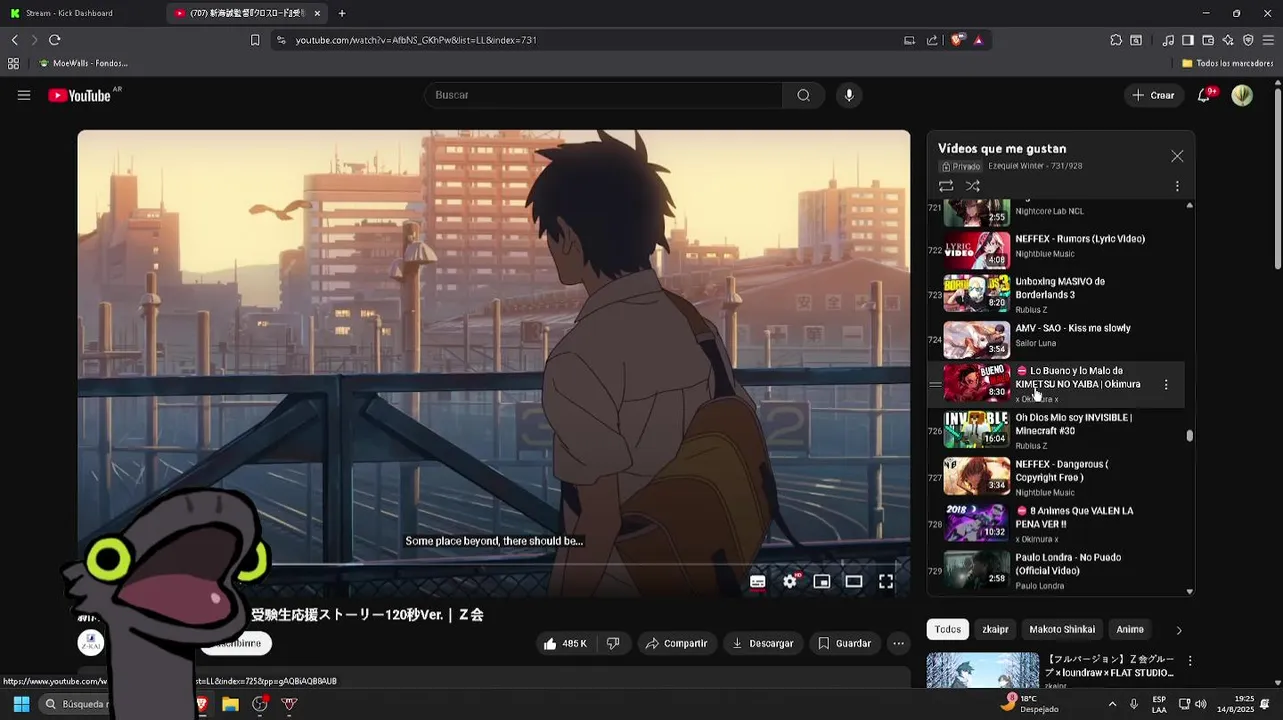Open Todos los marcadores folder
This screenshot has height=720, width=1283.
pyautogui.click(x=1227, y=63)
